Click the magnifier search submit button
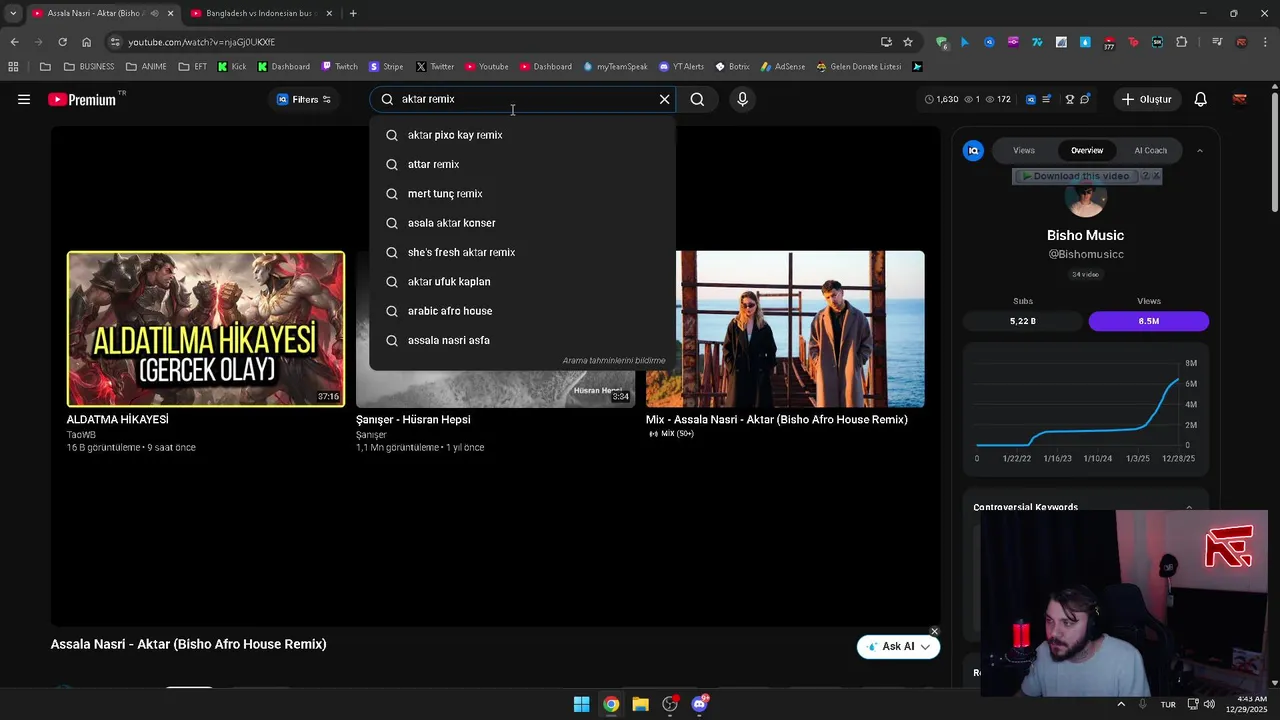The height and width of the screenshot is (720, 1280). 697,99
